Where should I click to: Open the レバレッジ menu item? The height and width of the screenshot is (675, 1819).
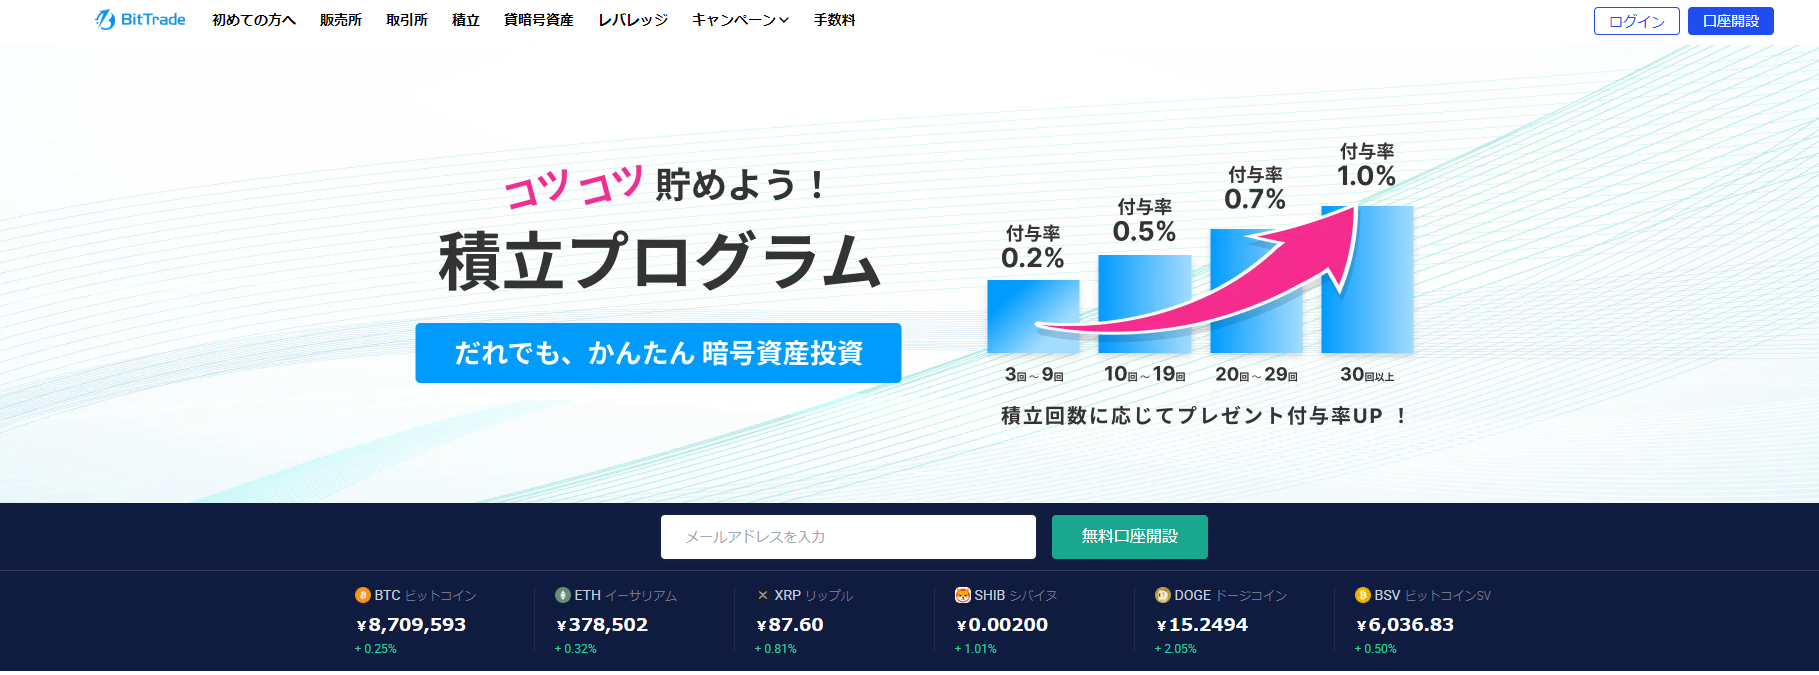click(x=633, y=20)
